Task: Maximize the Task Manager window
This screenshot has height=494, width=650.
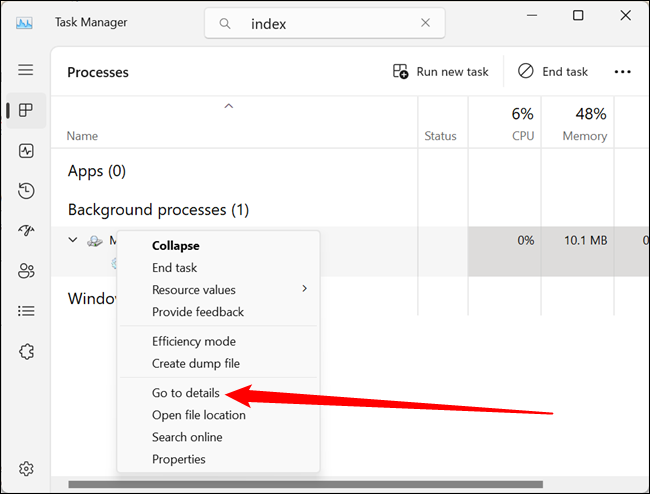Action: pos(578,15)
